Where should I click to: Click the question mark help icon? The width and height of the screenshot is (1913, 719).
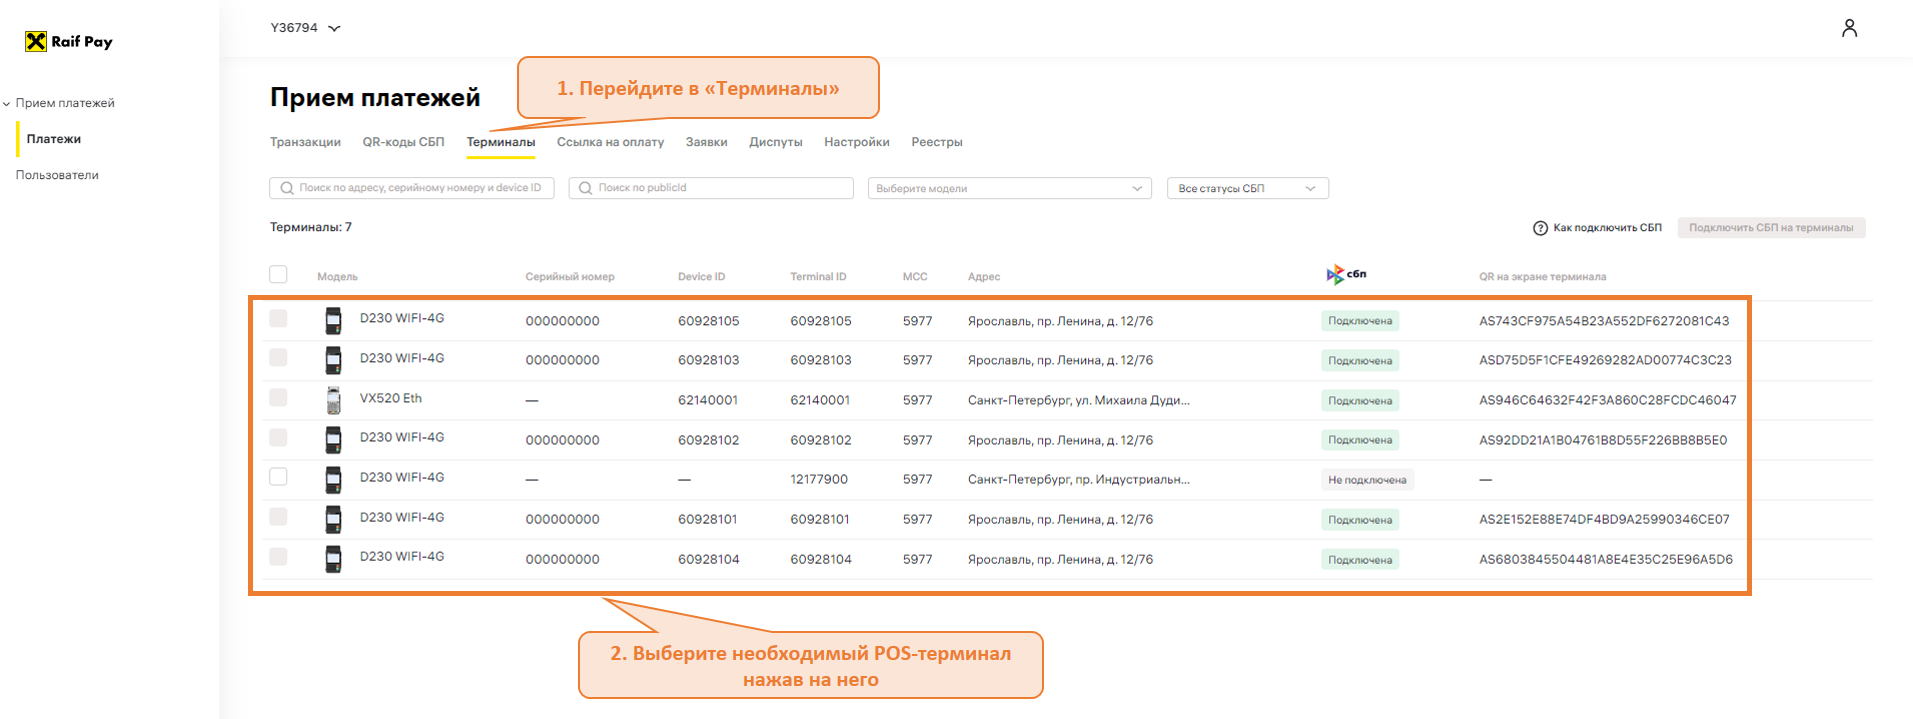tap(1540, 228)
